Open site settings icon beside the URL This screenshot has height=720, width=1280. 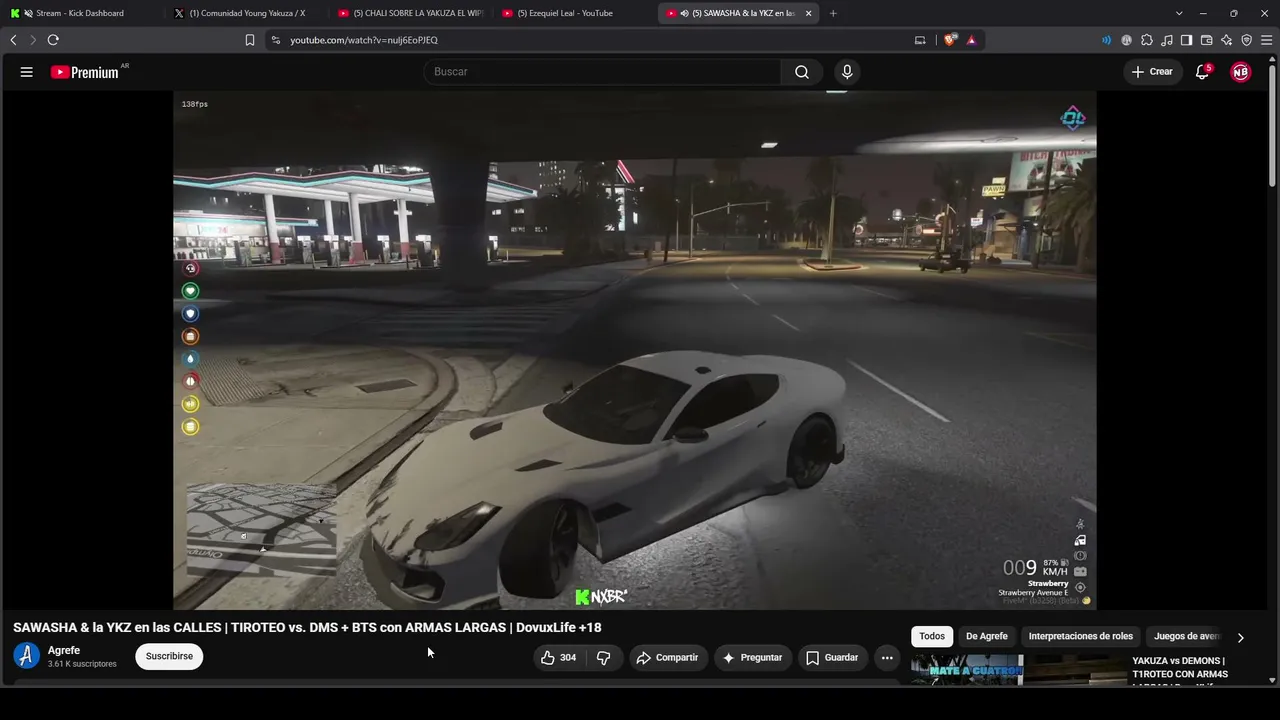pyautogui.click(x=276, y=40)
